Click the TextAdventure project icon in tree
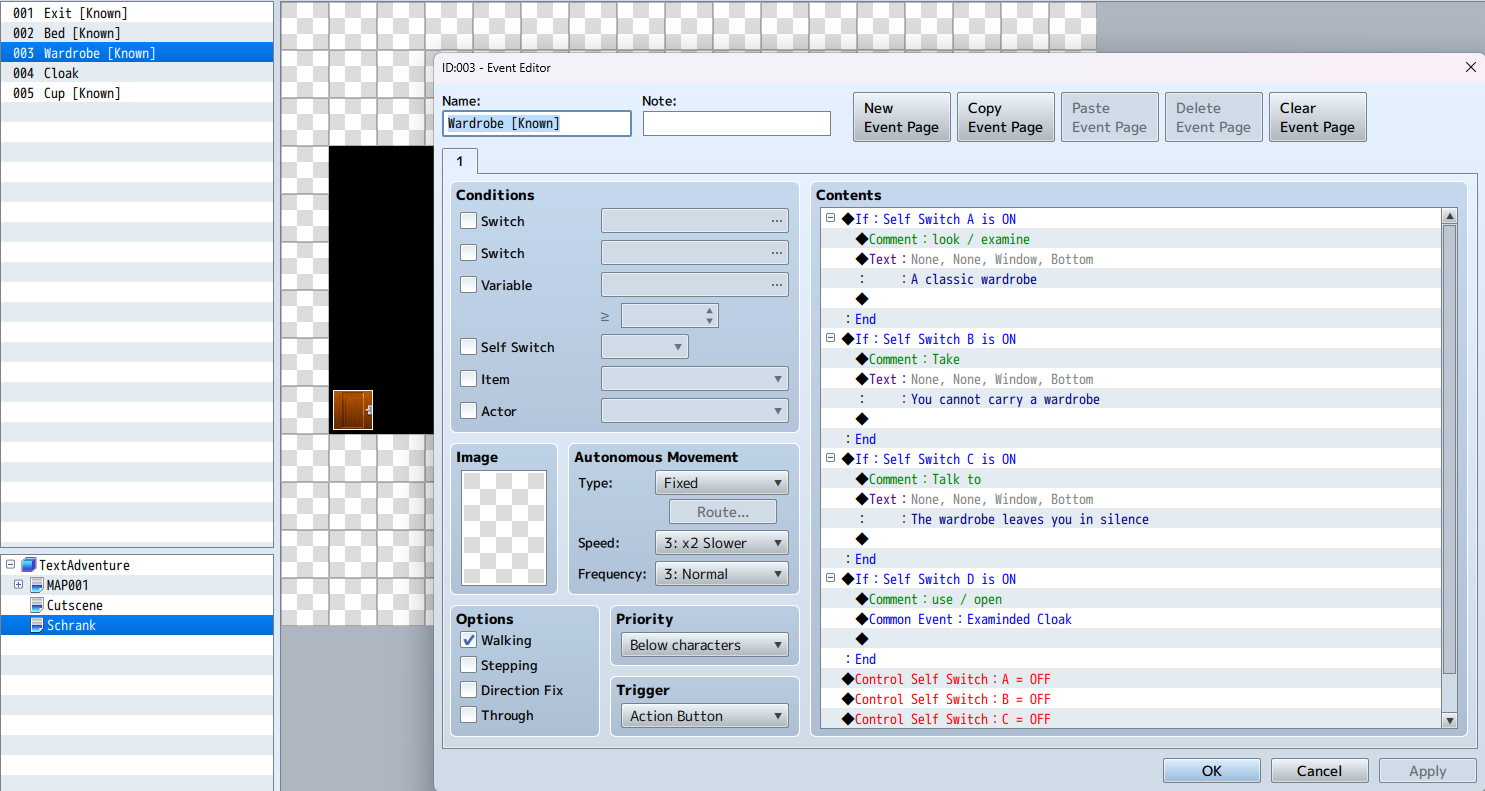 [x=28, y=565]
